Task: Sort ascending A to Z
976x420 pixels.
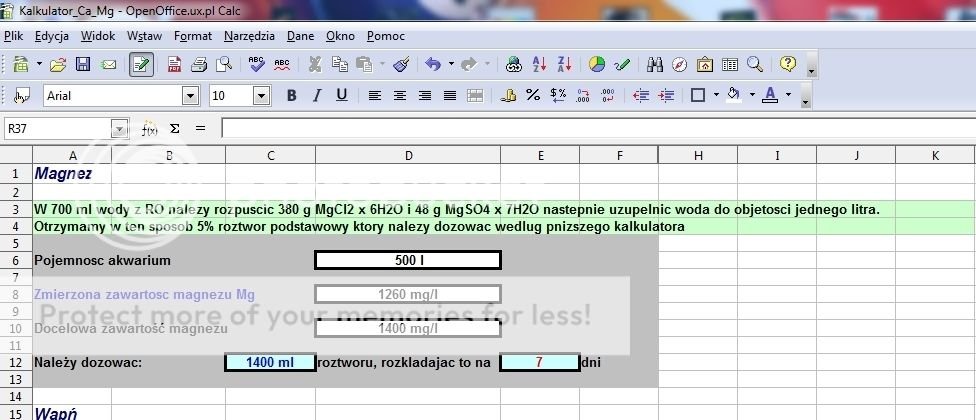Action: point(539,64)
